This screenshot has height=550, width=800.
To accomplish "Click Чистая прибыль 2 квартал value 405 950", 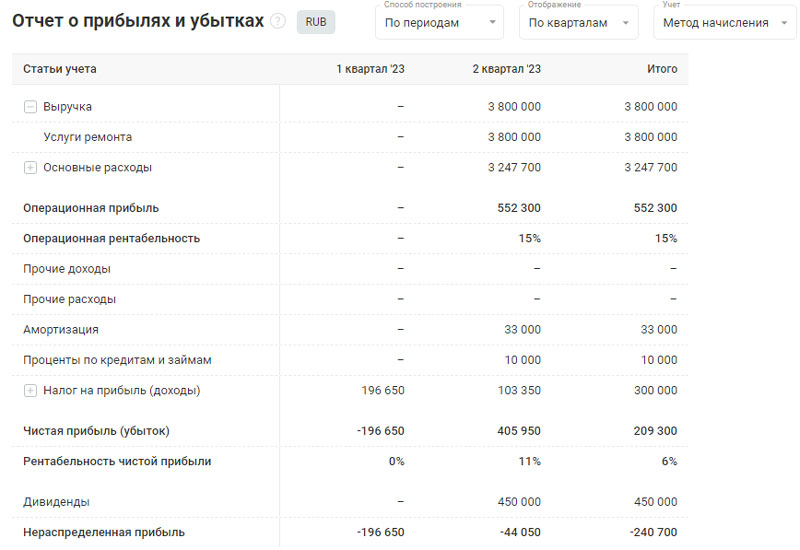I will click(x=519, y=431).
